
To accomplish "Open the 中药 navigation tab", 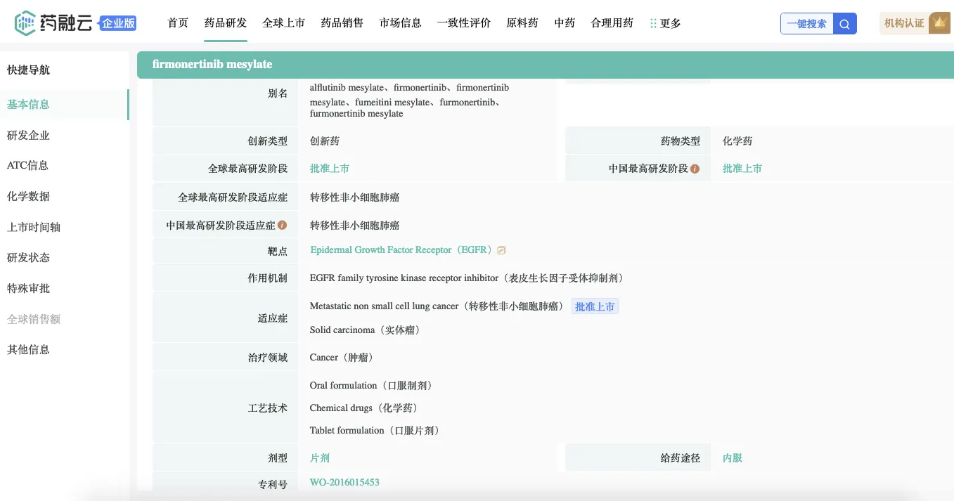I will click(564, 23).
